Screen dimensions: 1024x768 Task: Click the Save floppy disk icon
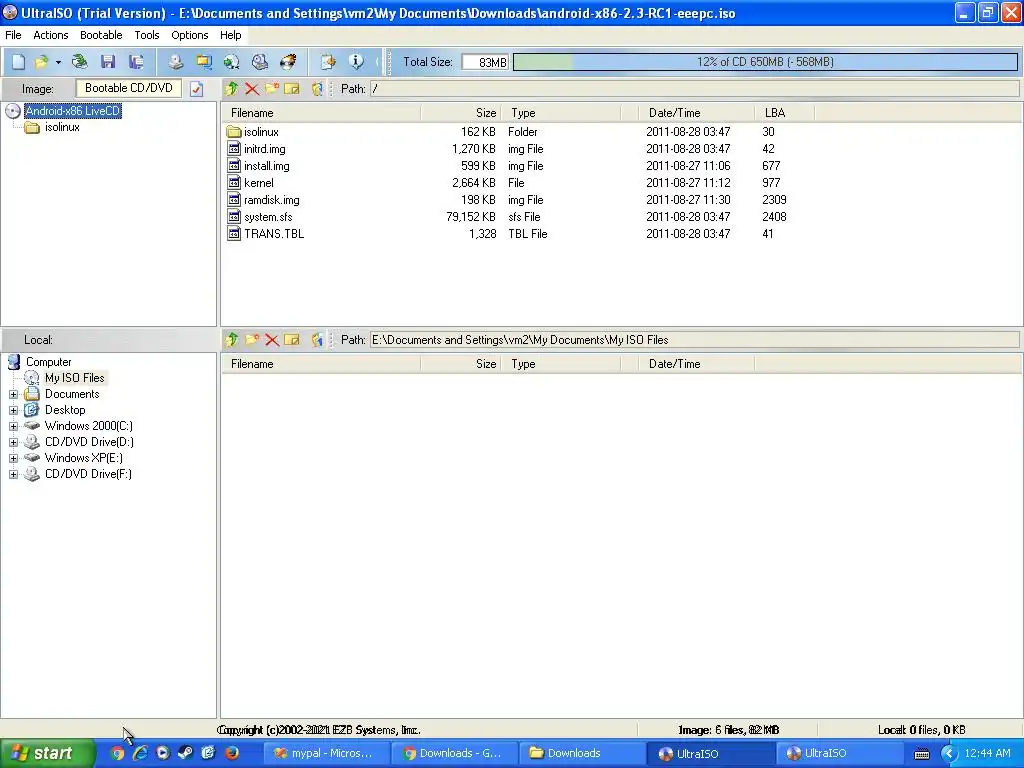108,62
